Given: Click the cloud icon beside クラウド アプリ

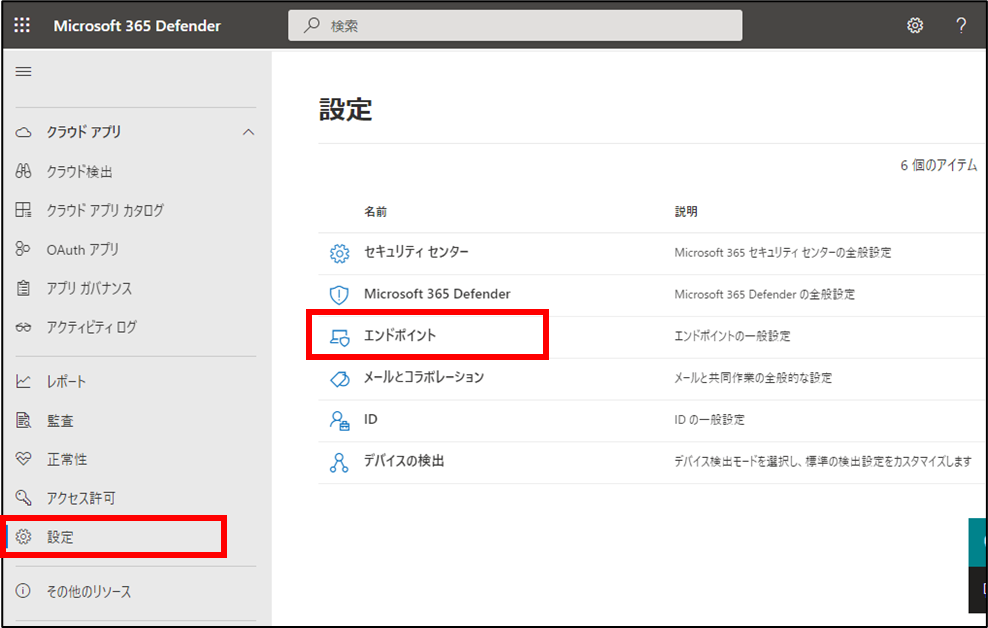Looking at the screenshot, I should (x=23, y=132).
